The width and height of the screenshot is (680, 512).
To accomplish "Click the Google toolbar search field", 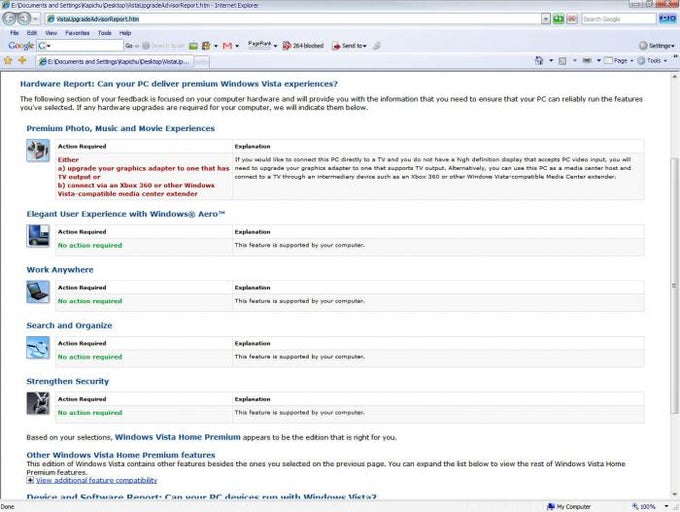I will click(x=80, y=46).
